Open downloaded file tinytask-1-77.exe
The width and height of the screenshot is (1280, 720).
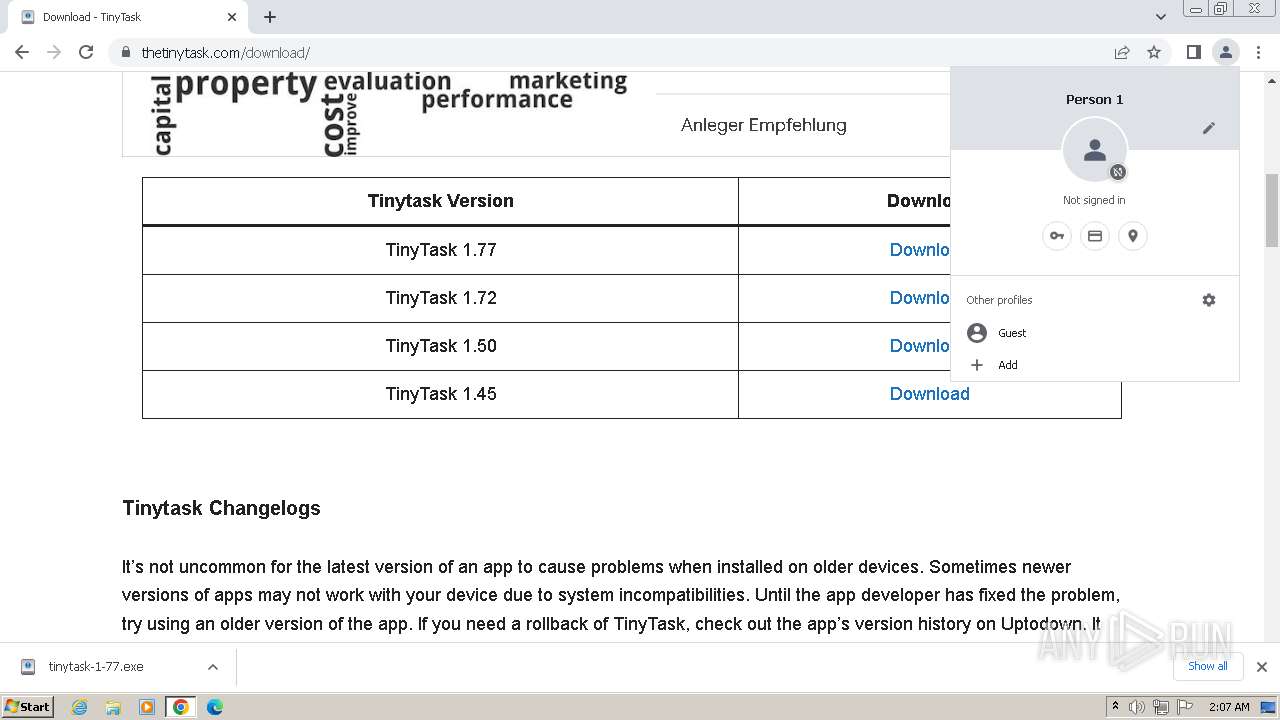(x=96, y=667)
